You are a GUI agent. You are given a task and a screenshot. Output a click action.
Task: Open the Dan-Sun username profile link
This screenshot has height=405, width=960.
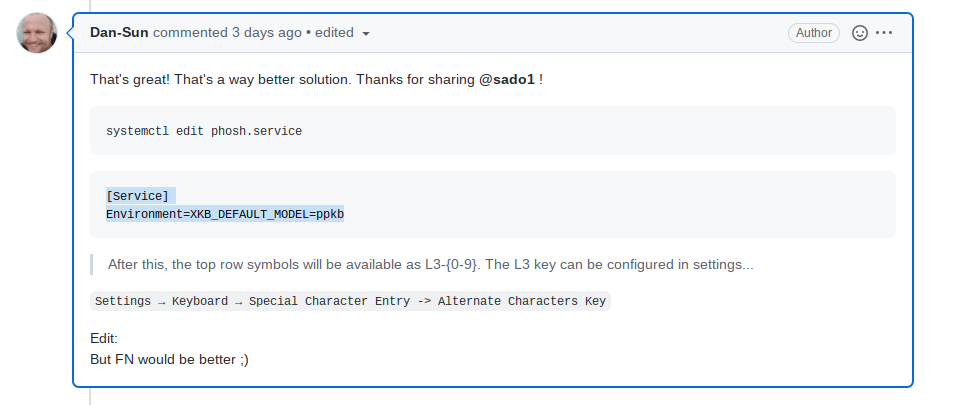coord(119,32)
